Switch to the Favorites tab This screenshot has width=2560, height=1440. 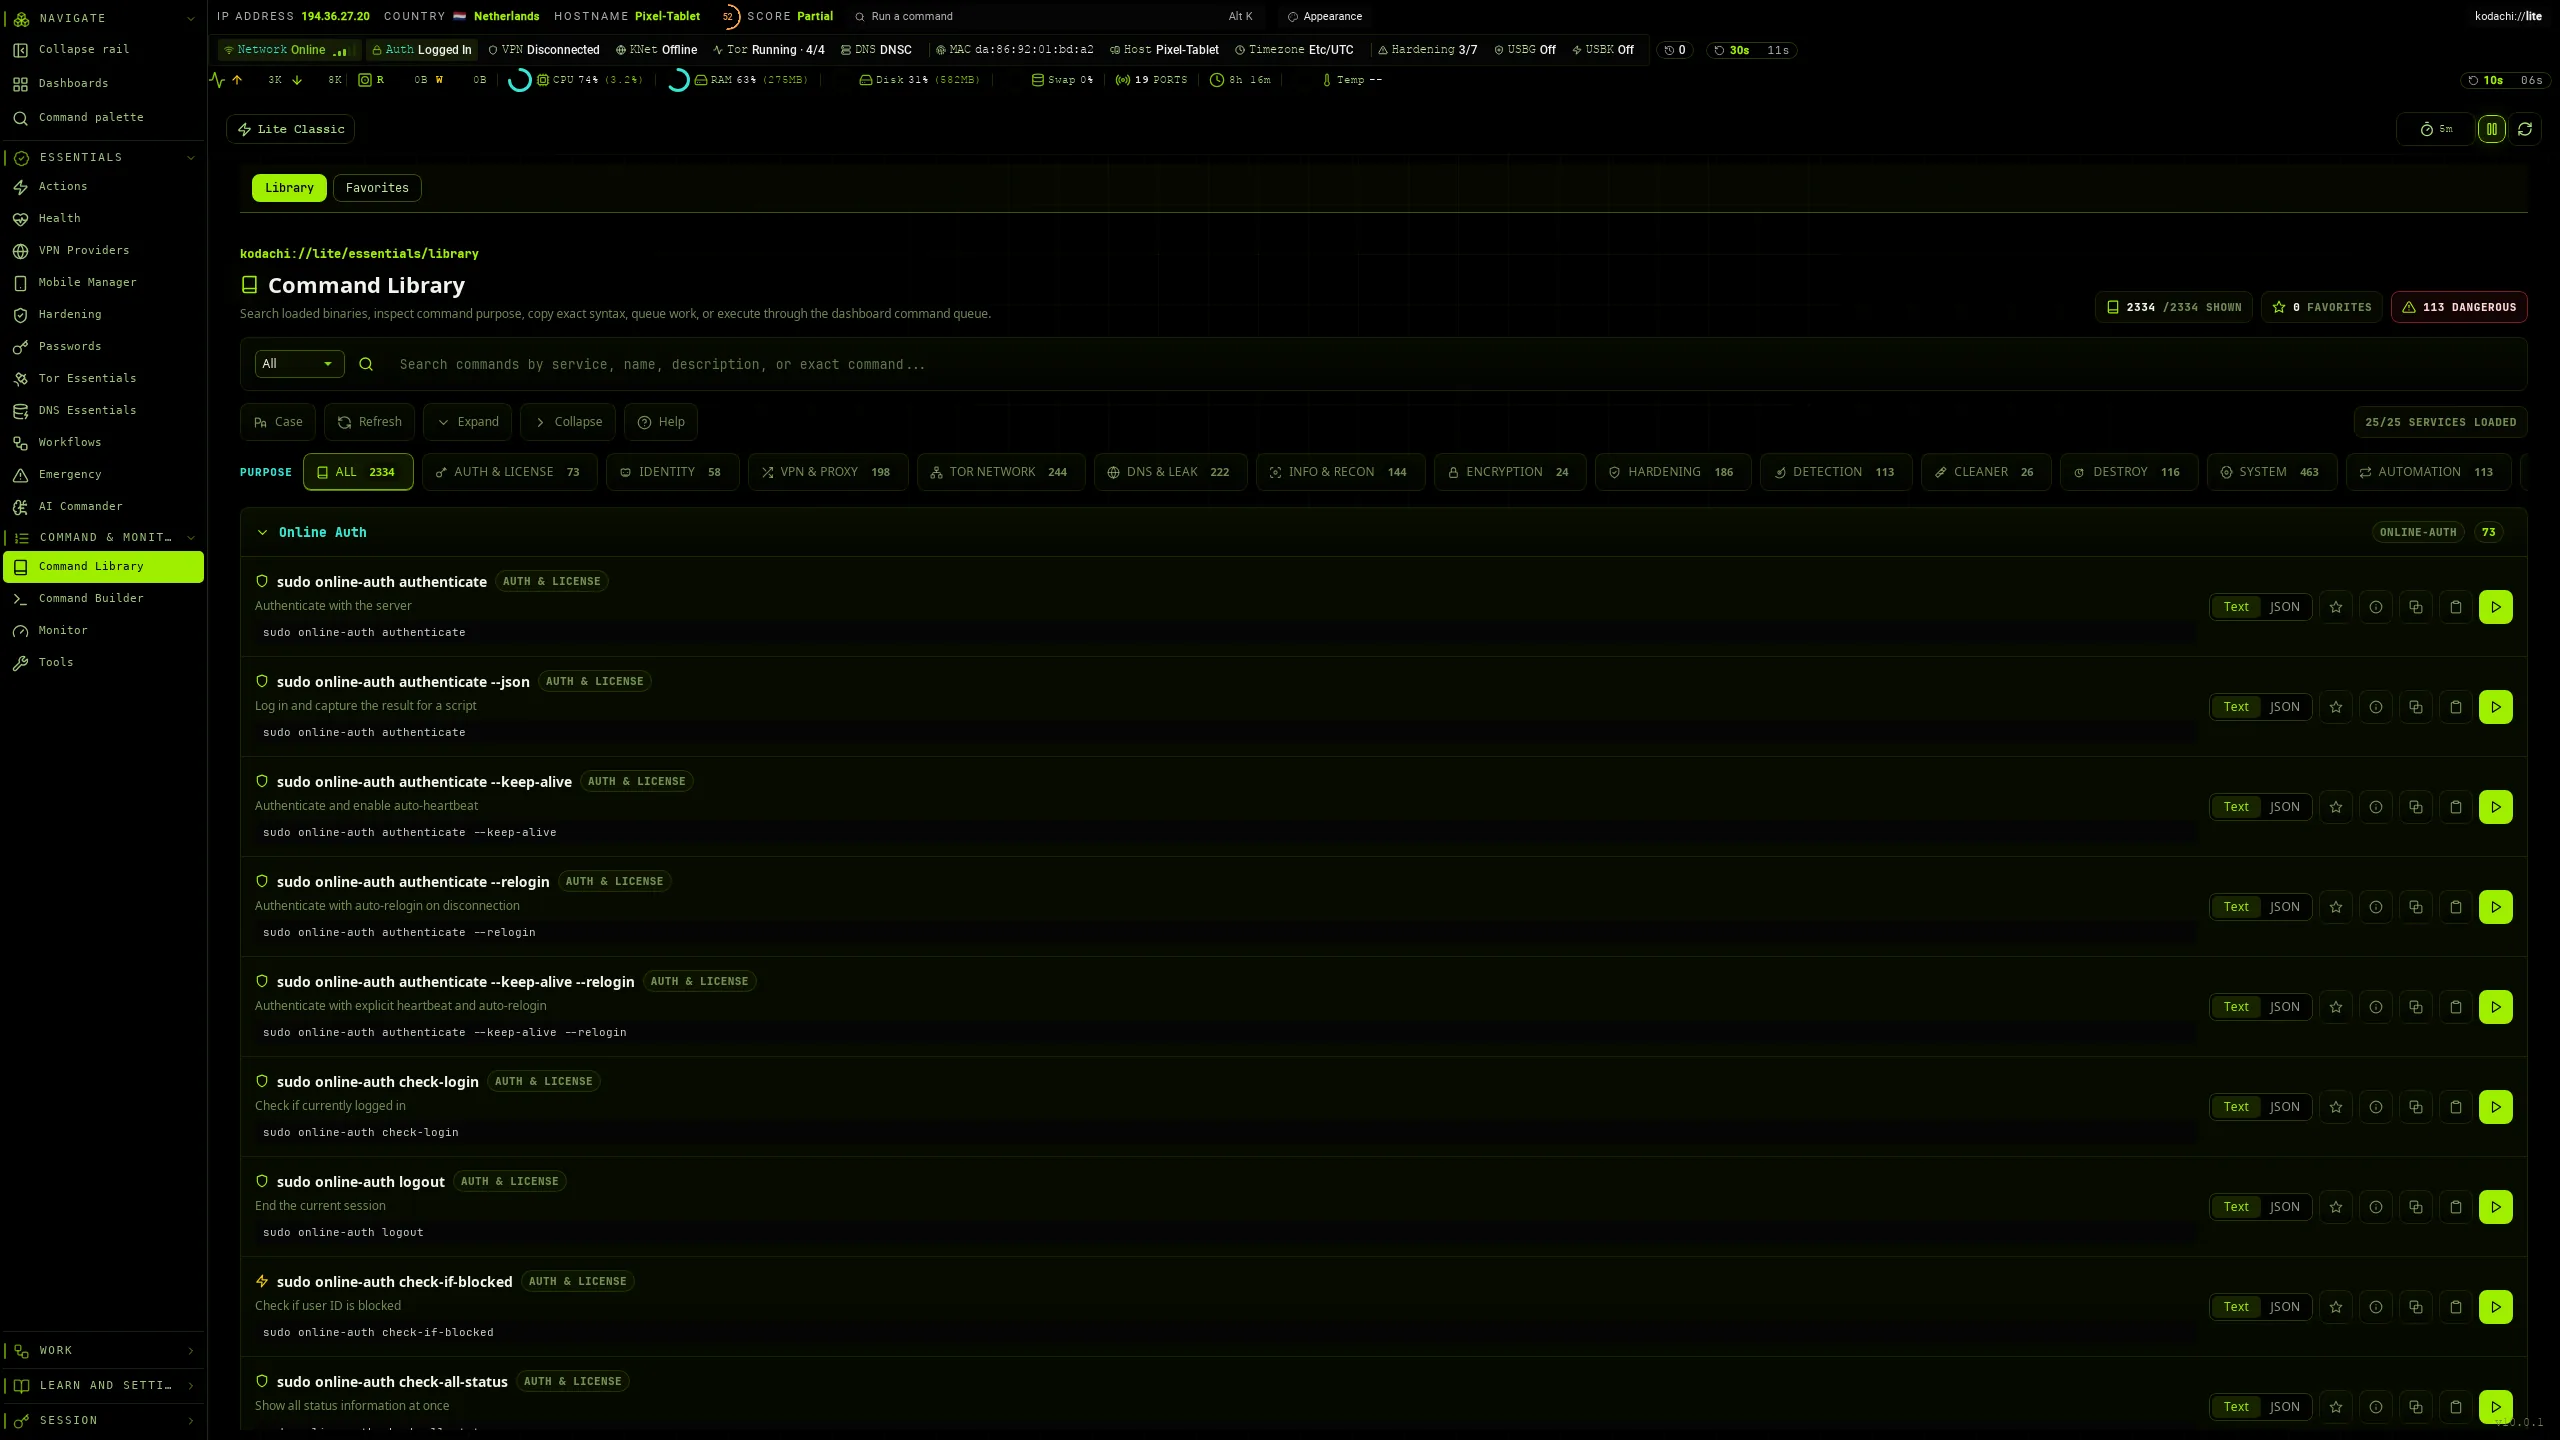(377, 188)
